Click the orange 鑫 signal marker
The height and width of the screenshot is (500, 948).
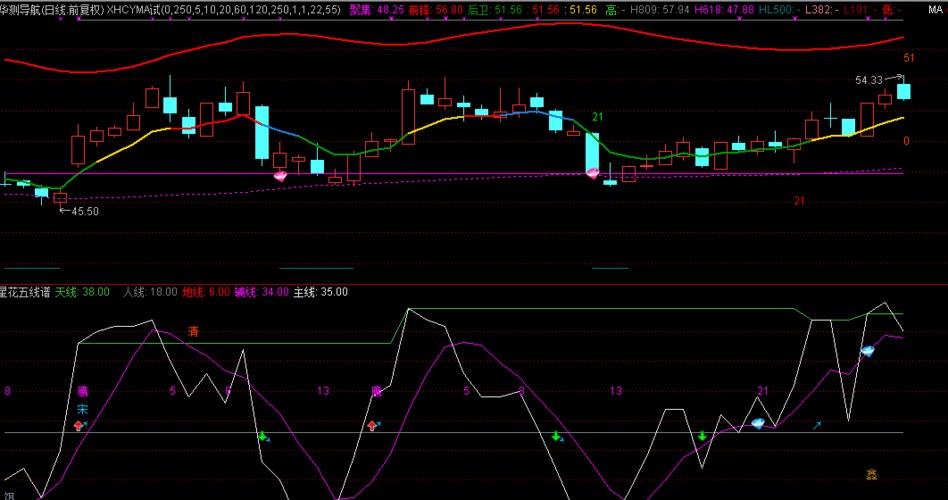coord(871,475)
